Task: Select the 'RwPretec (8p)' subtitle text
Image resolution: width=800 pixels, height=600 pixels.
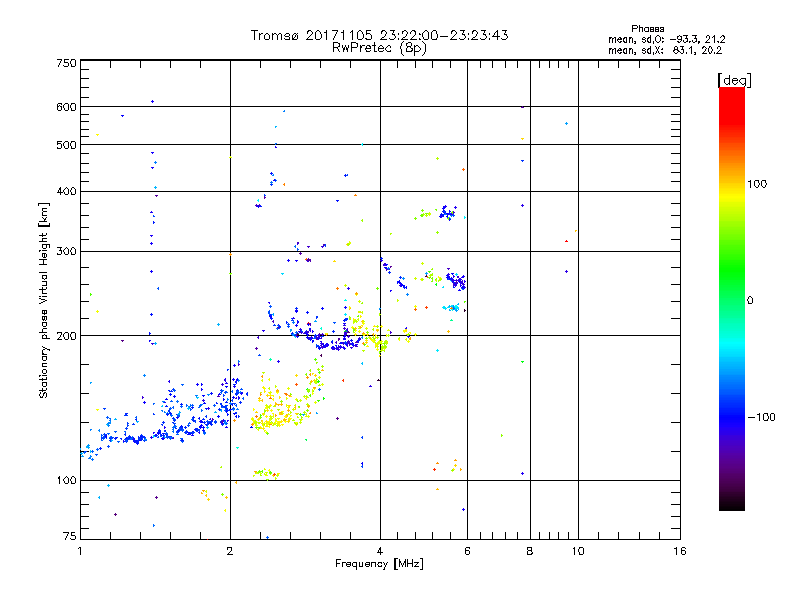Action: [379, 48]
